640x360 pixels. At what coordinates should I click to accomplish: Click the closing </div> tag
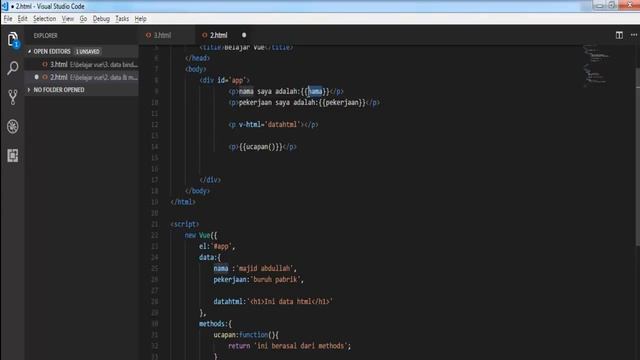210,180
